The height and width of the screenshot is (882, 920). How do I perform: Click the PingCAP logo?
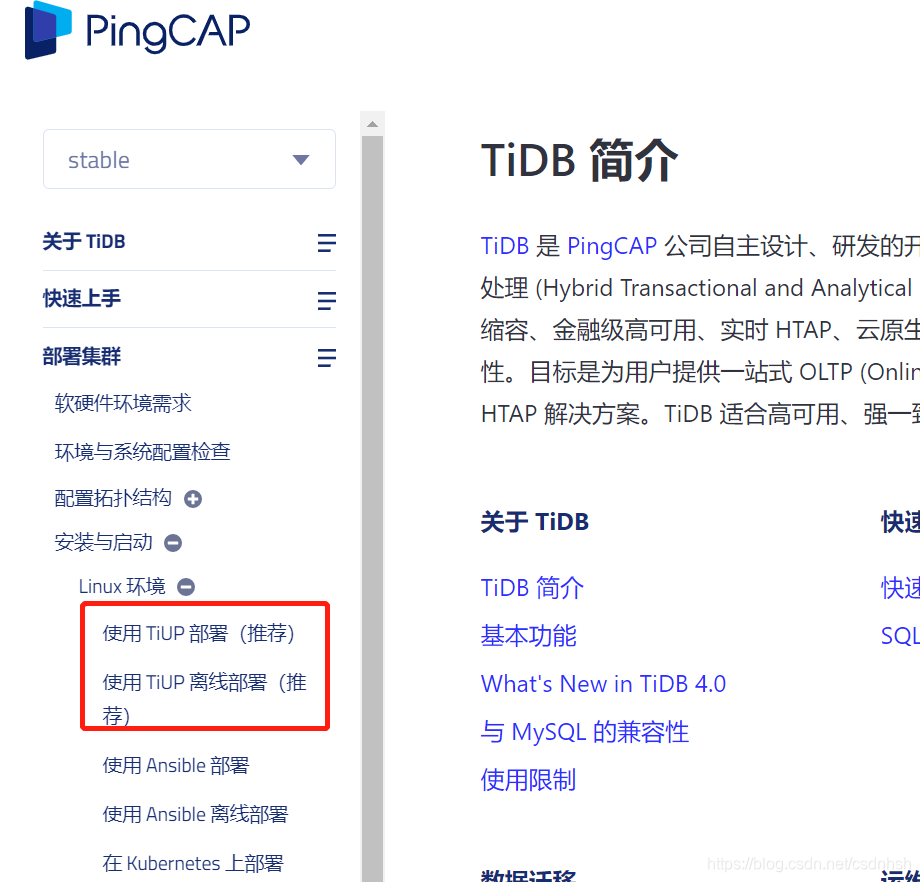point(137,31)
